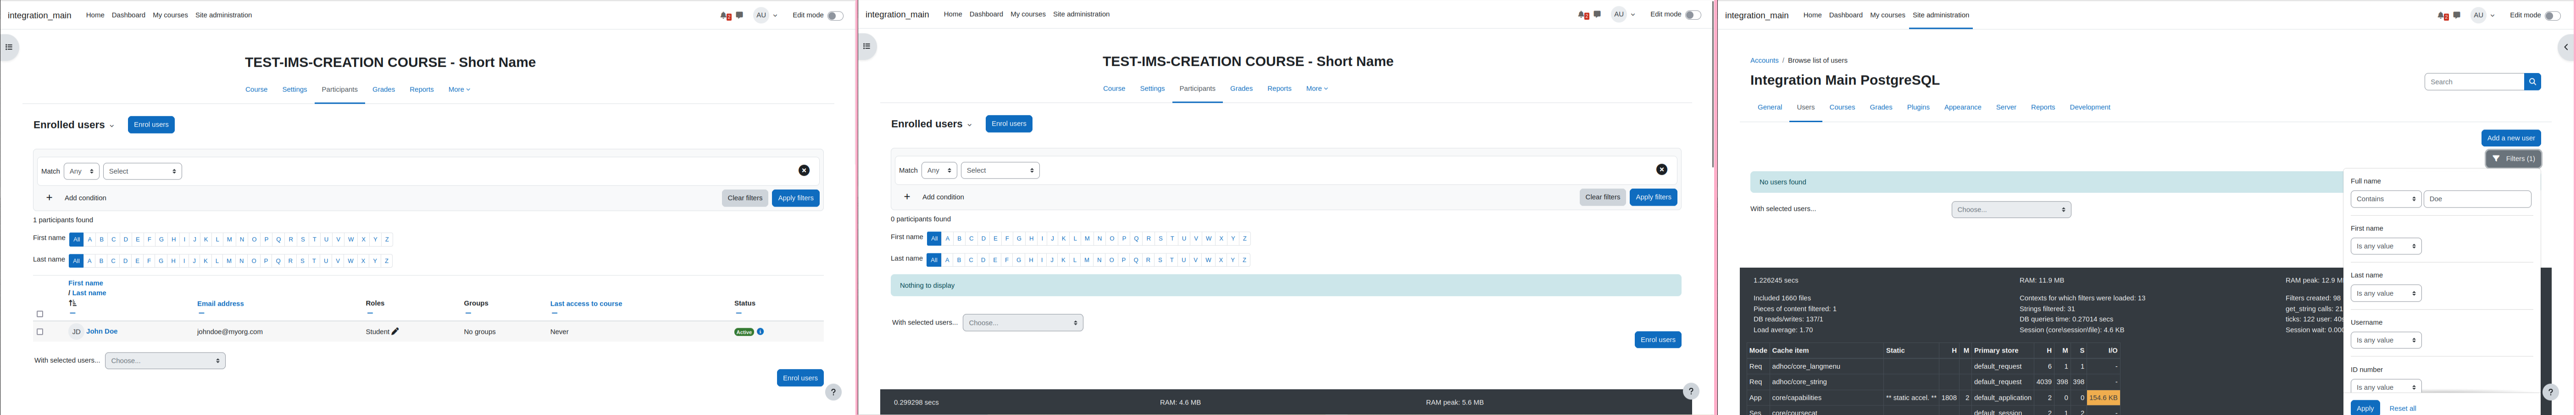Switch to Plugins tab in right window
2576x415 pixels.
coord(1918,107)
